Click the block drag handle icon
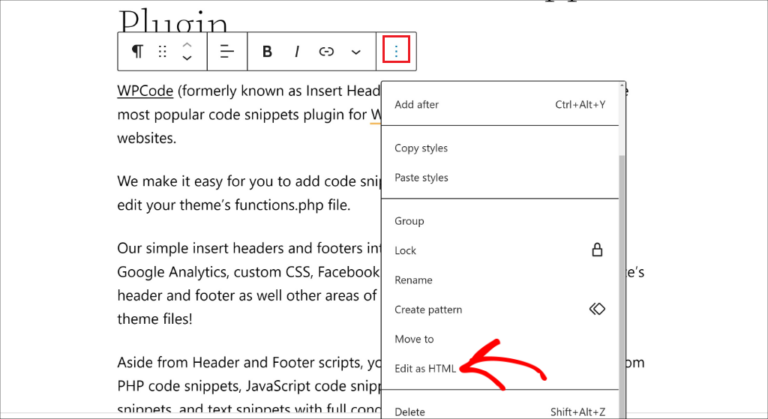 pos(162,51)
